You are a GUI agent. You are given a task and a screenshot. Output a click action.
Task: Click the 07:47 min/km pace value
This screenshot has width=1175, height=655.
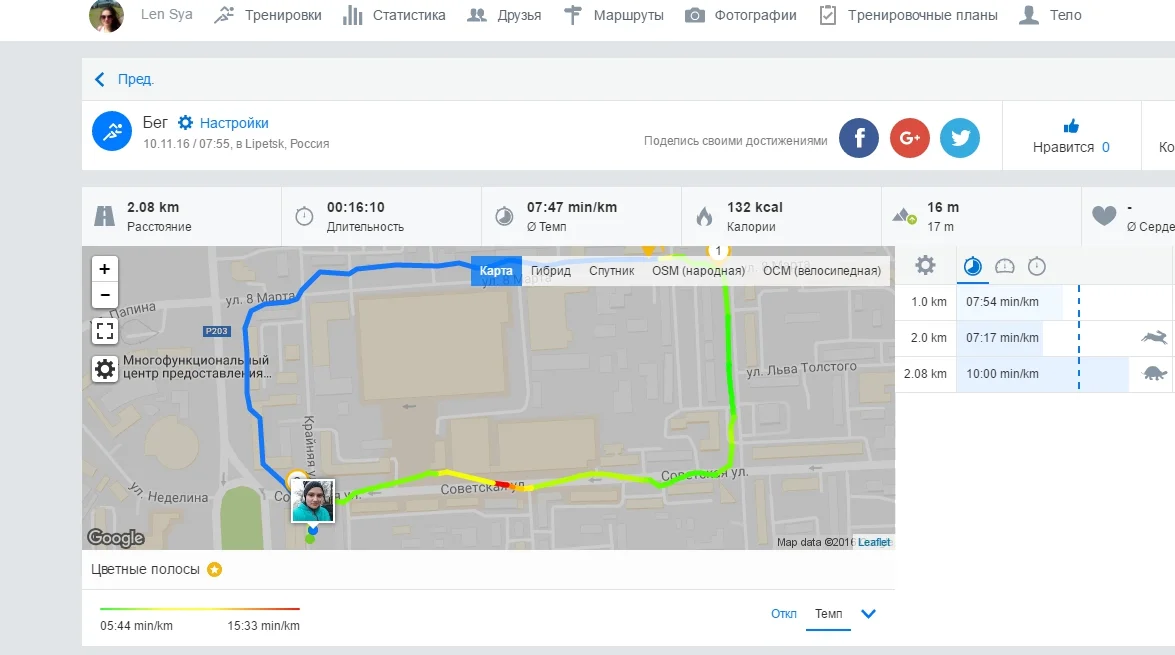click(572, 208)
